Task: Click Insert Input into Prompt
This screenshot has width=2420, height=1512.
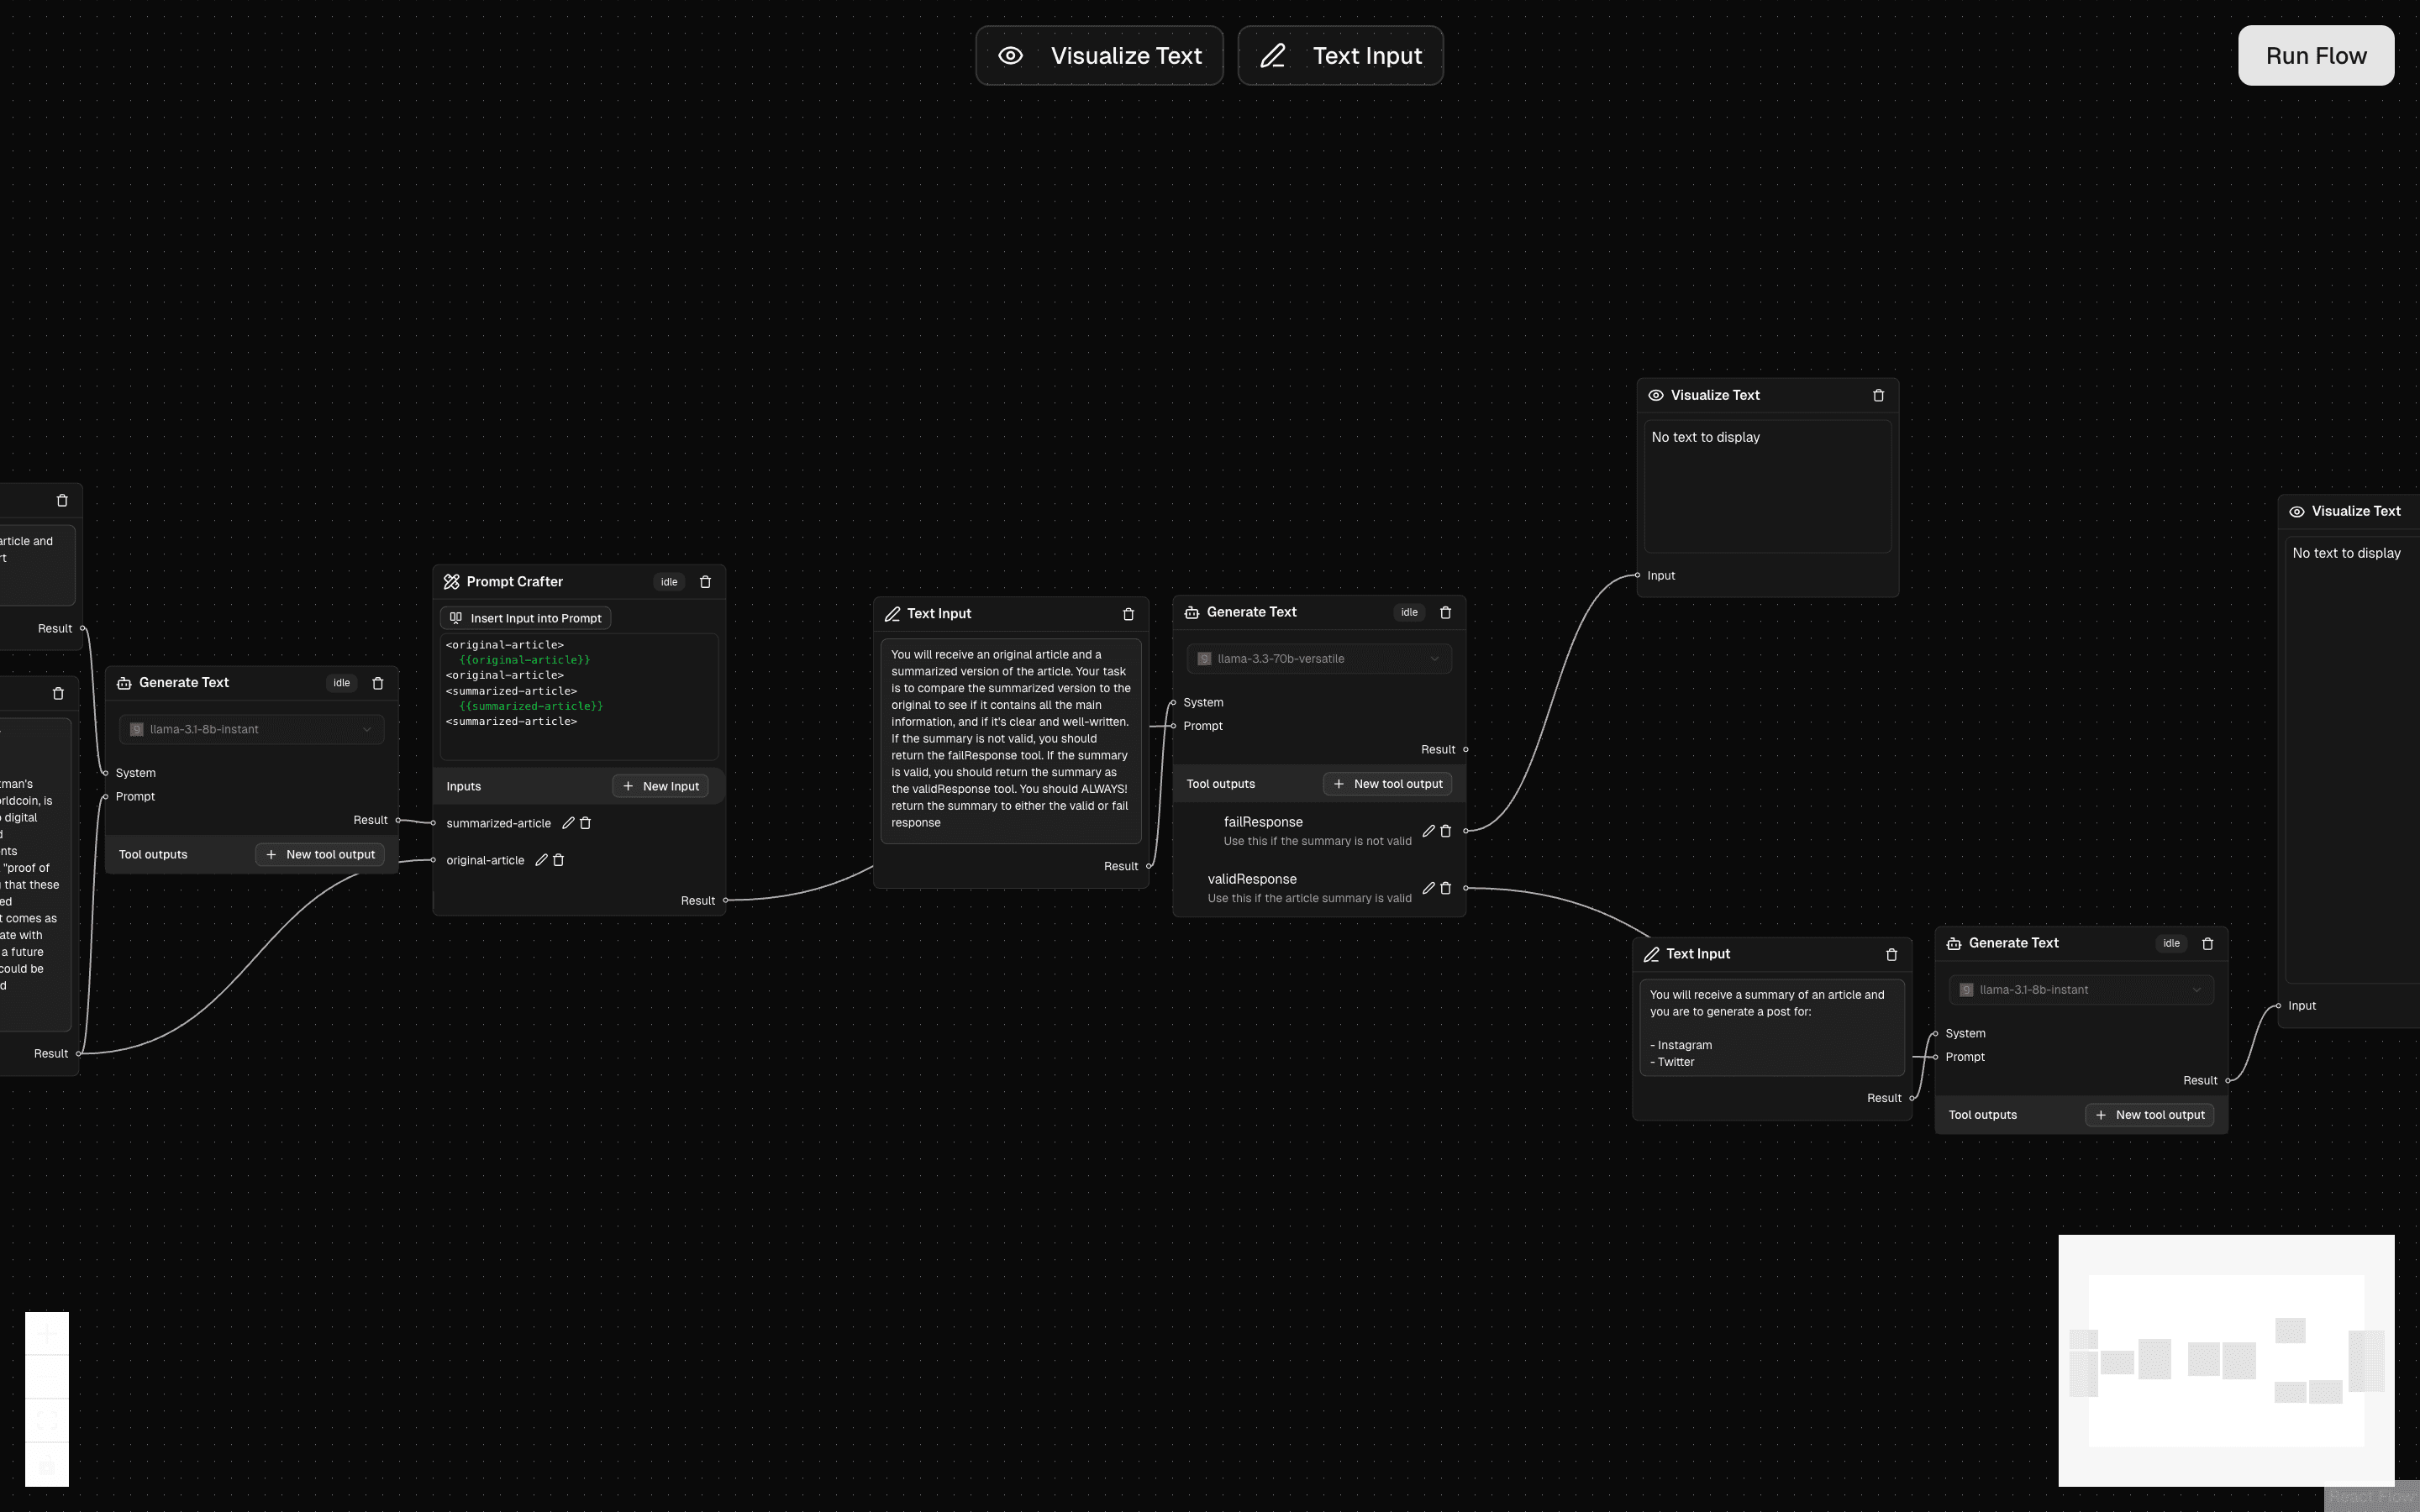Action: point(524,617)
